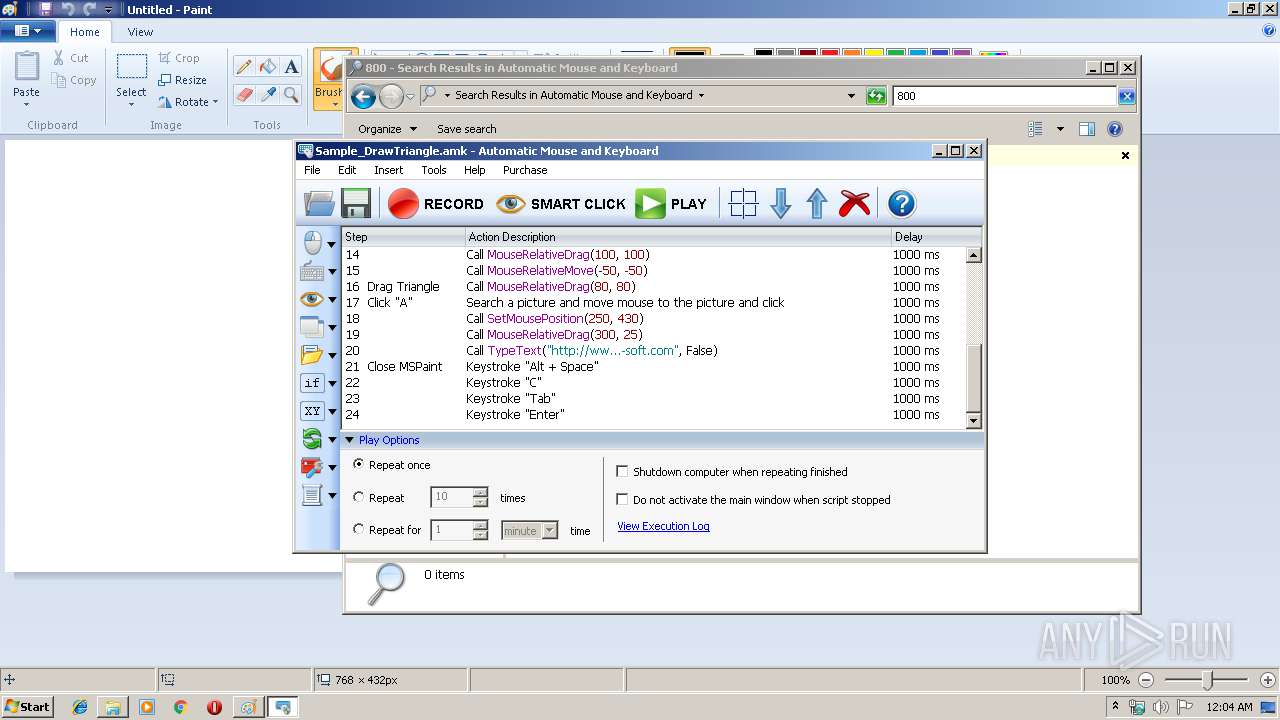Viewport: 1280px width, 720px height.
Task: Open the Organize dropdown in search window
Action: coord(388,129)
